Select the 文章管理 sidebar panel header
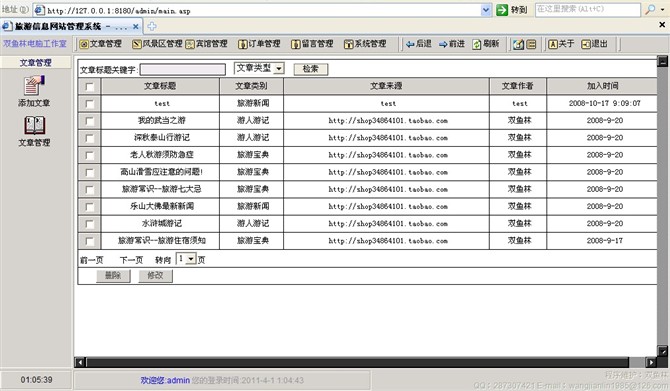This screenshot has height=391, width=670. 35,62
